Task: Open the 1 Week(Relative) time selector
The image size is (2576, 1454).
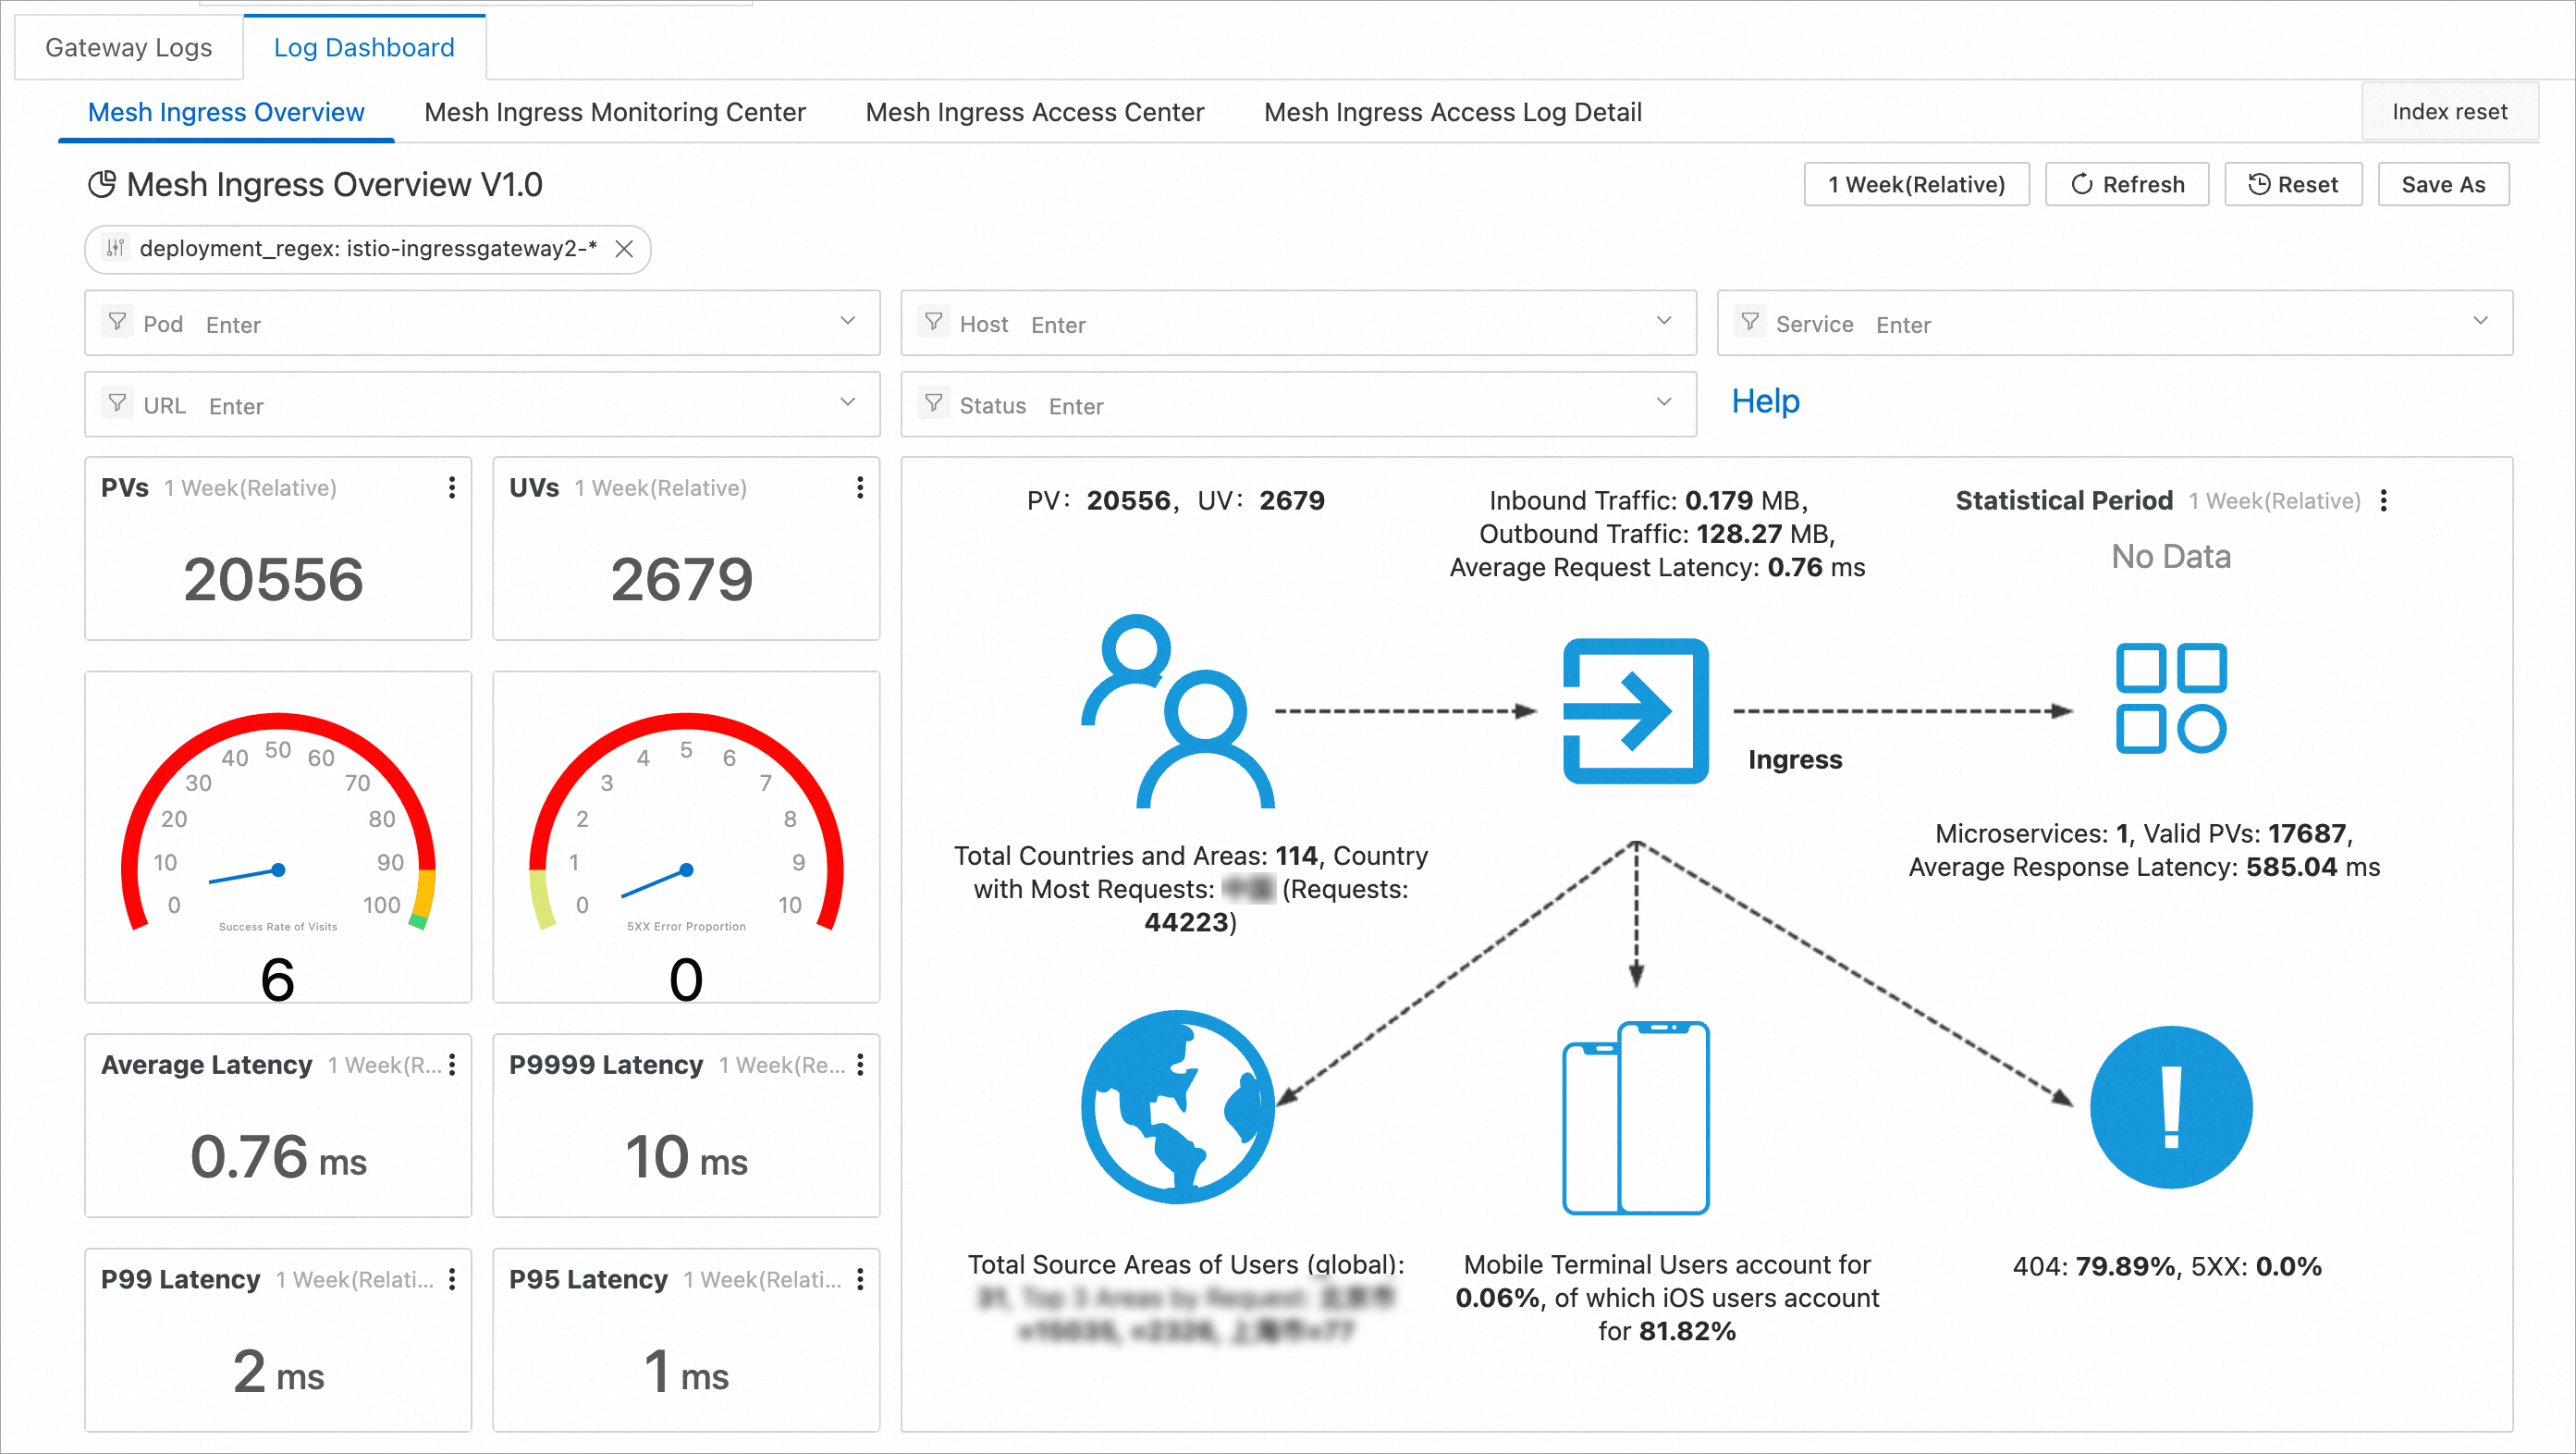Action: click(x=1915, y=184)
